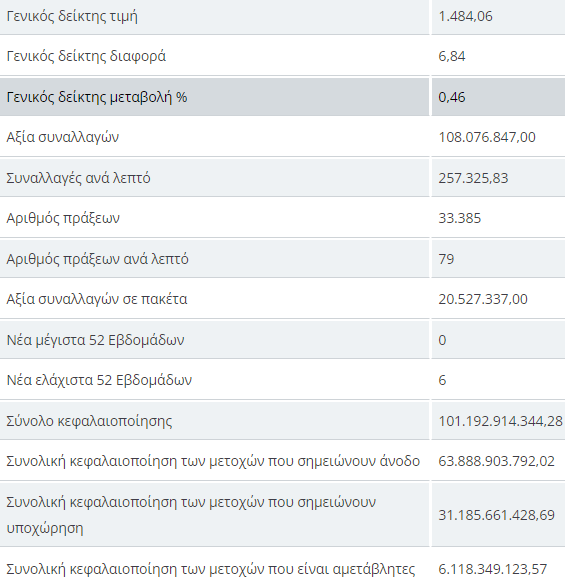This screenshot has height=583, width=565.
Task: Click the 6.118.349.123,57 unchanged stocks value
Action: pos(493,569)
